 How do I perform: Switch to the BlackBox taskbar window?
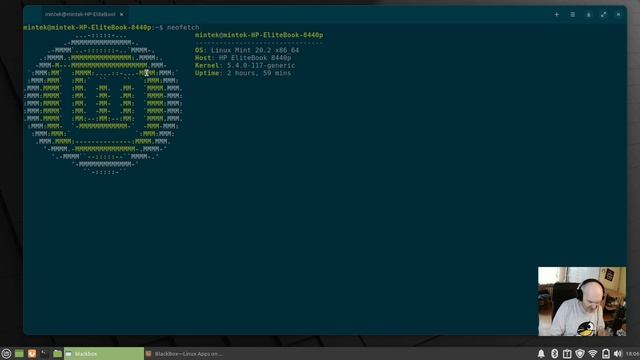click(x=104, y=353)
